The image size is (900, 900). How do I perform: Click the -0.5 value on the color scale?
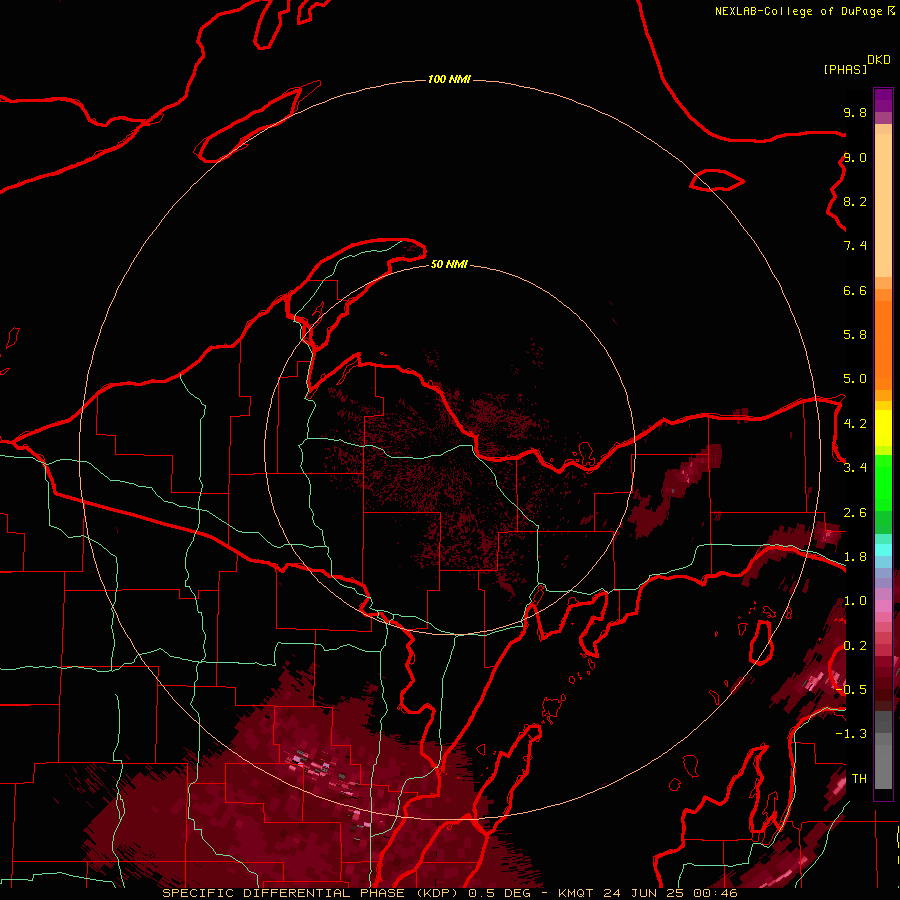[x=851, y=689]
